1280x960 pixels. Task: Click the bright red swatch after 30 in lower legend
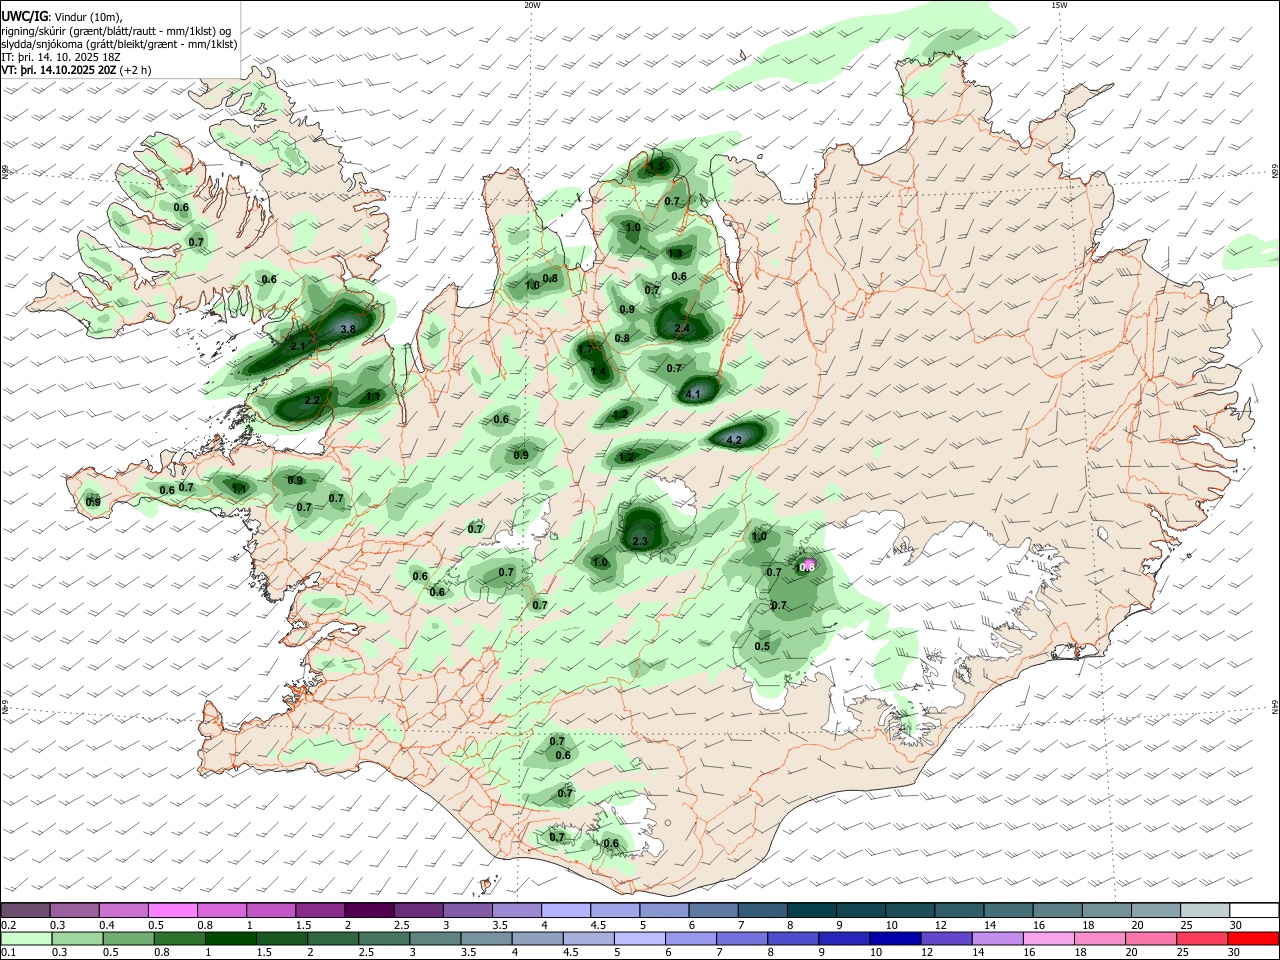1252,939
